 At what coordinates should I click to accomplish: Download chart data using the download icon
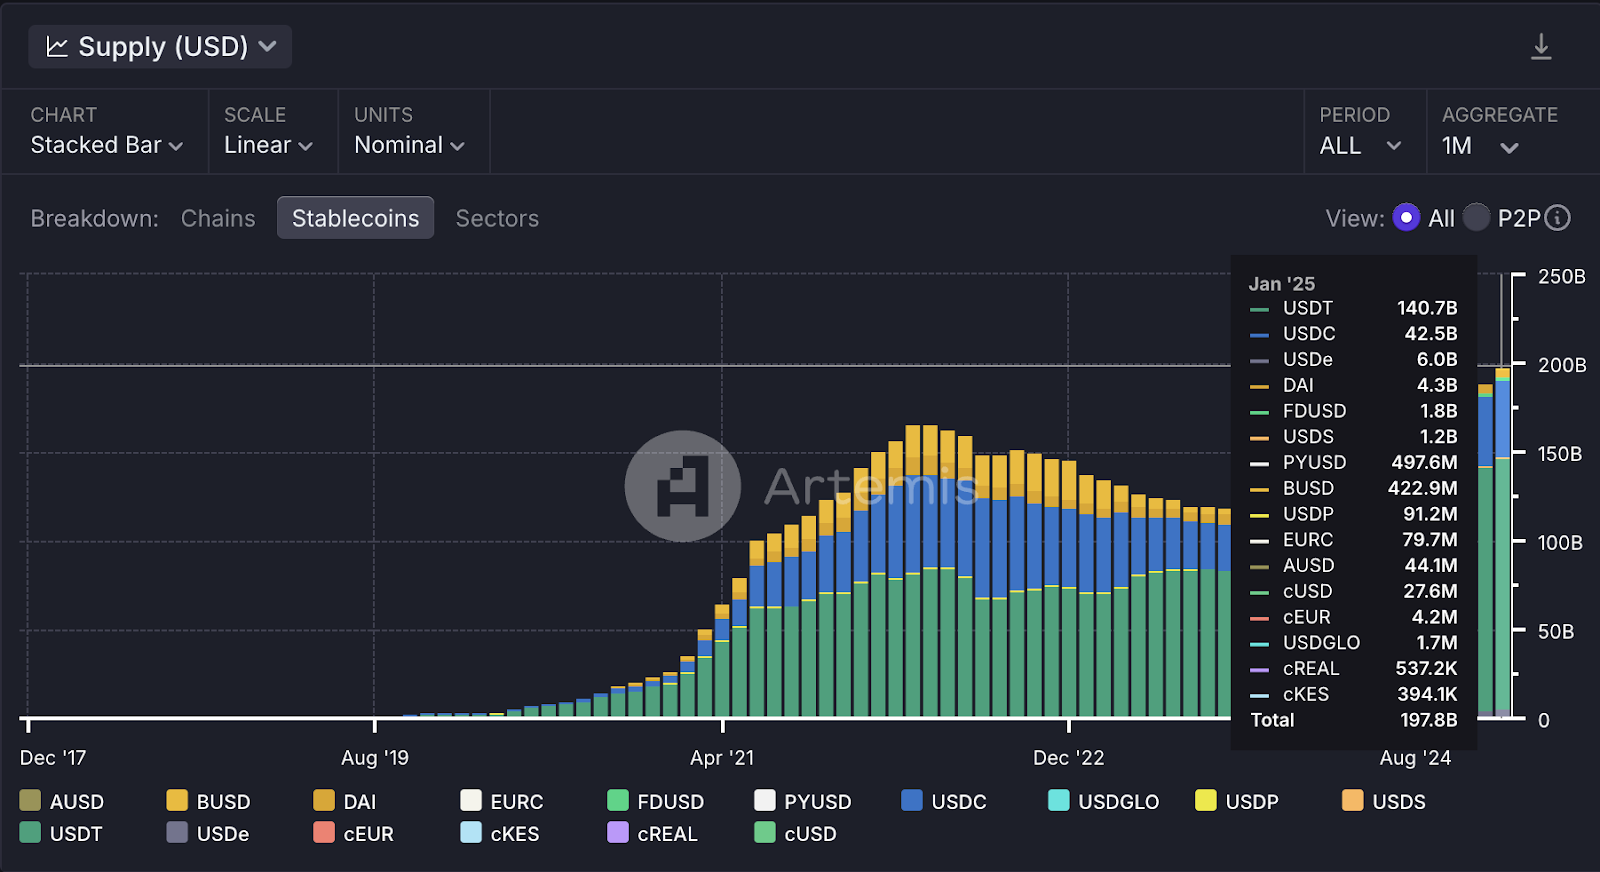click(x=1541, y=47)
